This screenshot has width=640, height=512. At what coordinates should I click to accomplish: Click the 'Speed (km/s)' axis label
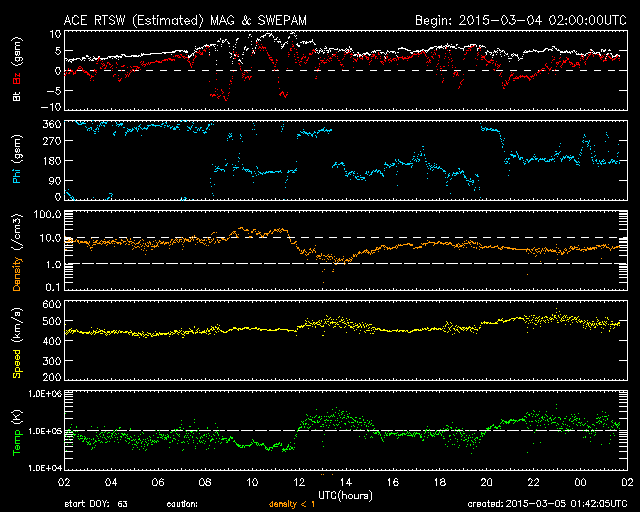tap(17, 343)
